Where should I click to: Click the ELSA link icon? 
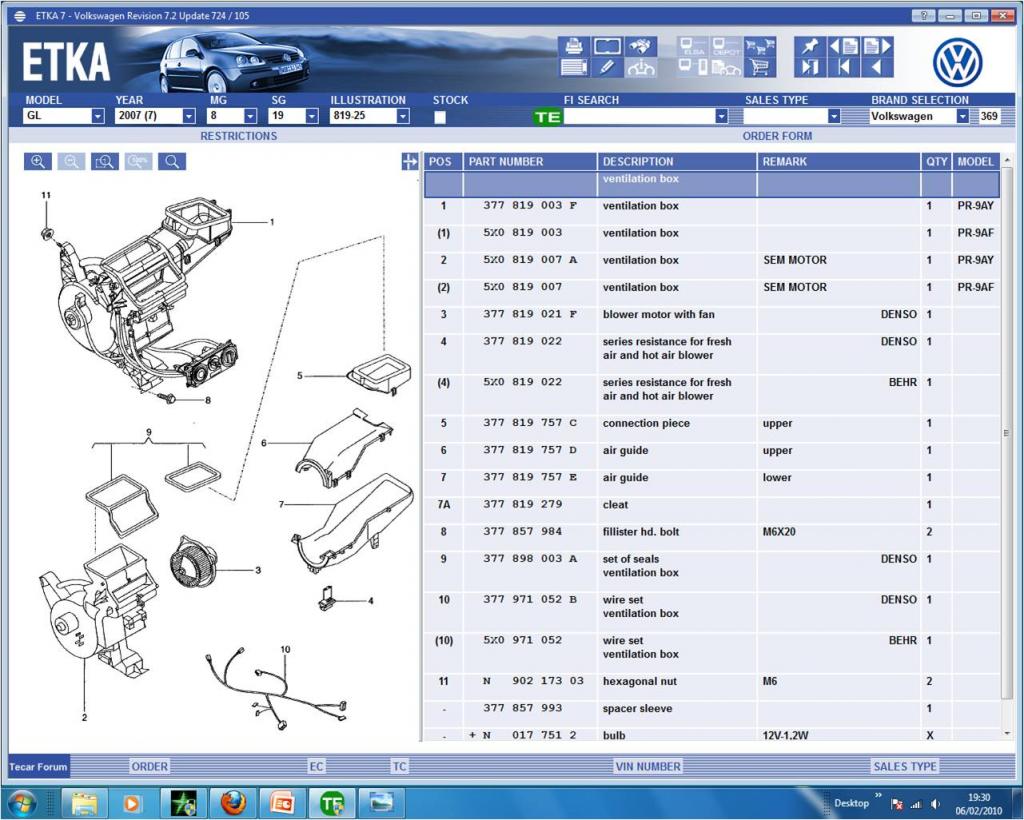coord(693,47)
